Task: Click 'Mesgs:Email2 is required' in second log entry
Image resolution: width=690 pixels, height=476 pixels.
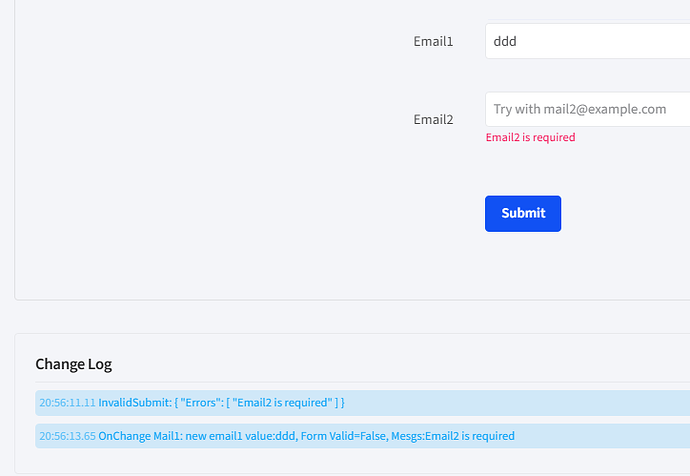Action: pos(453,436)
